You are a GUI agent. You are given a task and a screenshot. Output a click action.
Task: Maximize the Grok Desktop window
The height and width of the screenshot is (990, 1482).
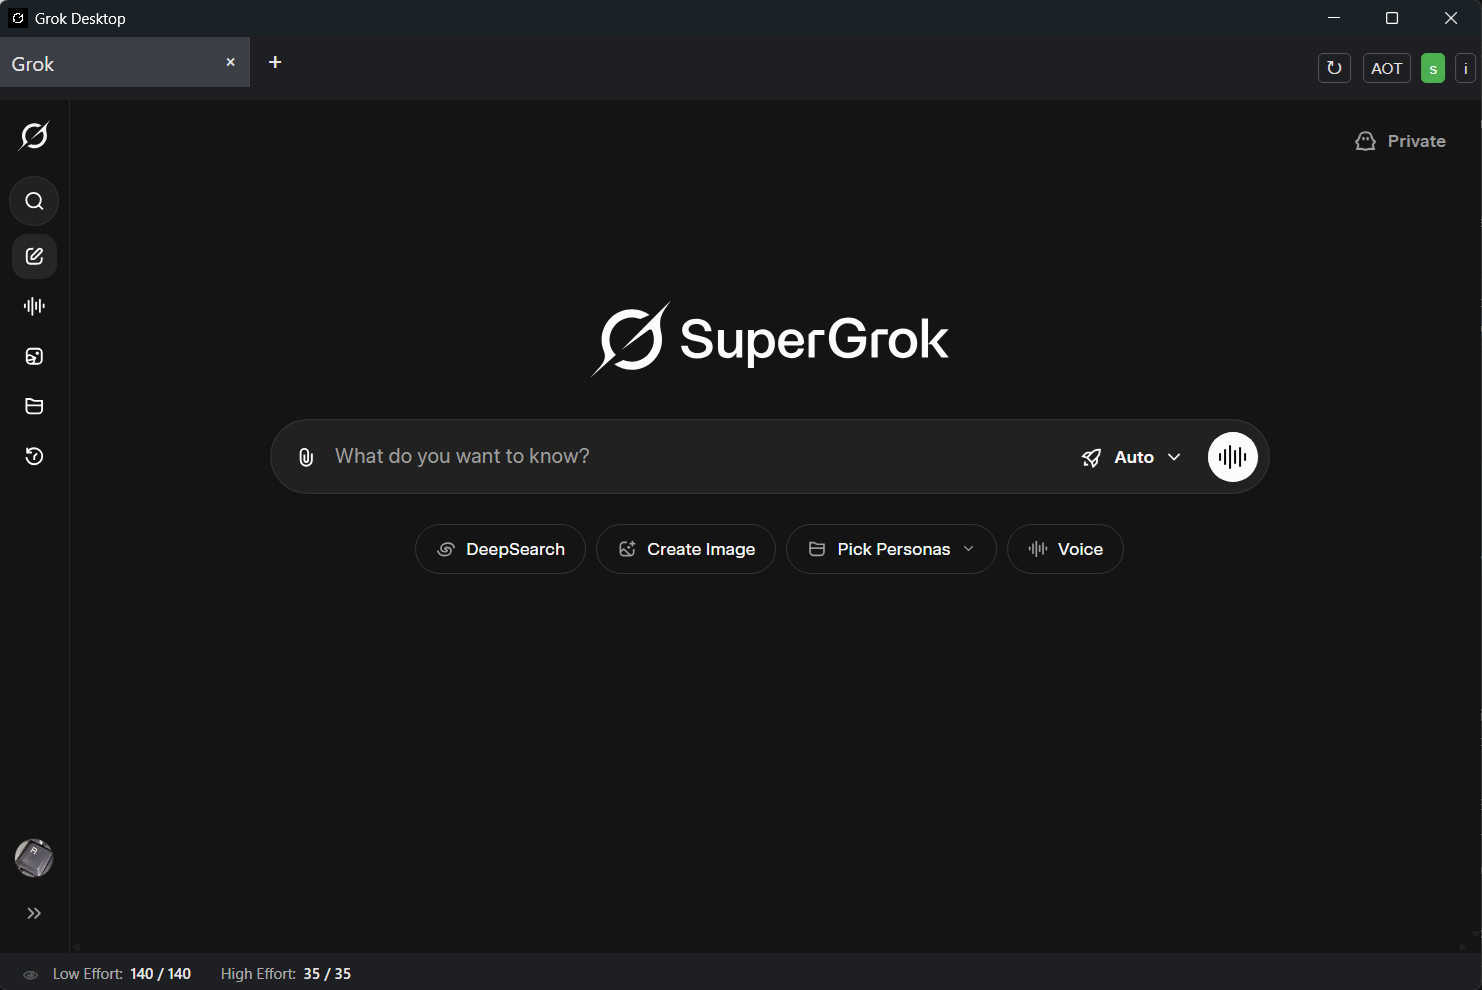1392,18
